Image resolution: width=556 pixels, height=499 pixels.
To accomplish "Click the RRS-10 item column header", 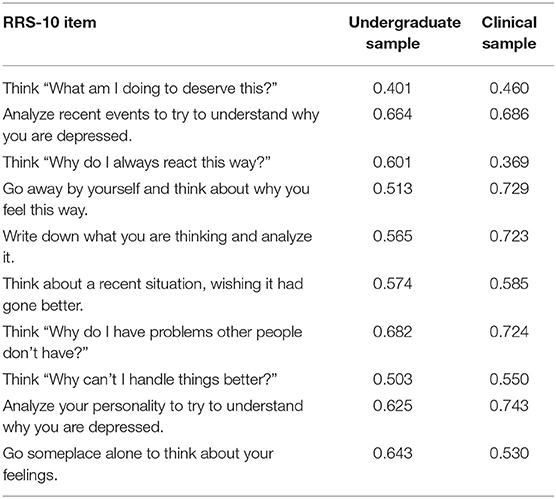I will [50, 23].
